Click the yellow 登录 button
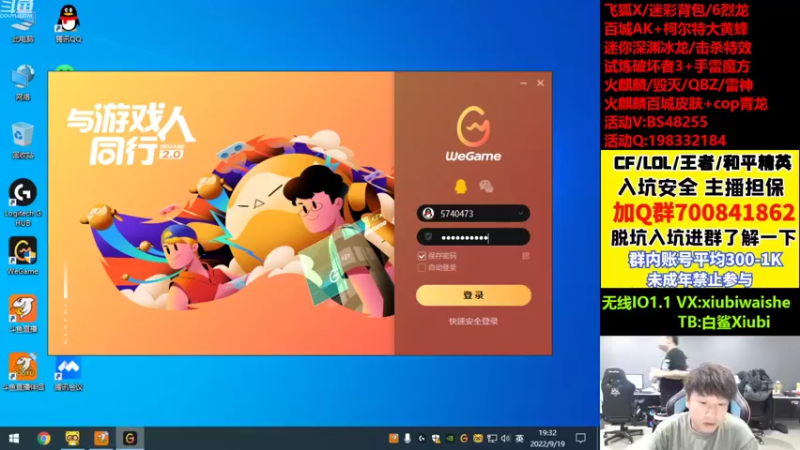This screenshot has width=800, height=450. pos(473,295)
